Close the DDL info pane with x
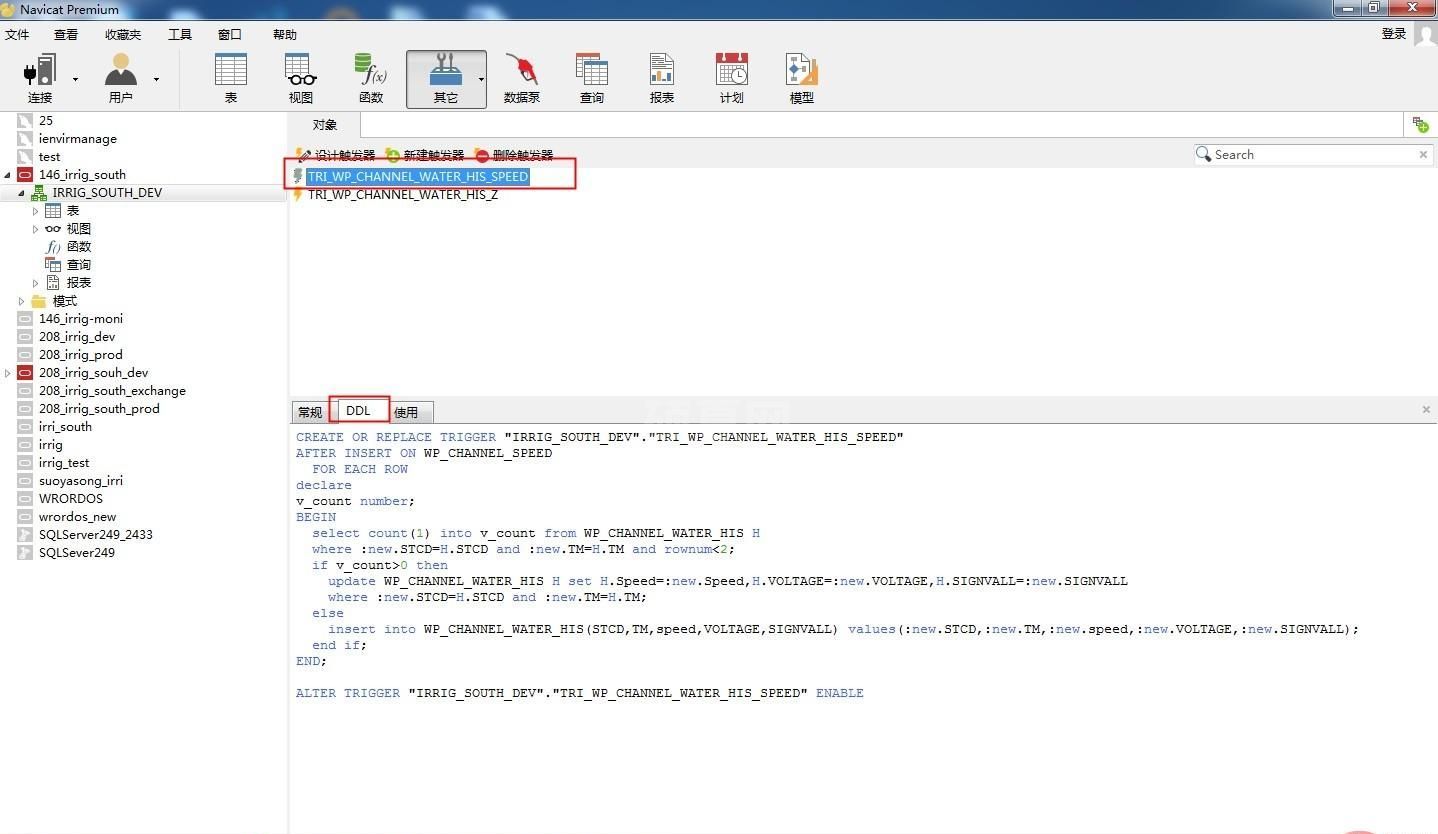The width and height of the screenshot is (1438, 834). tap(1426, 409)
